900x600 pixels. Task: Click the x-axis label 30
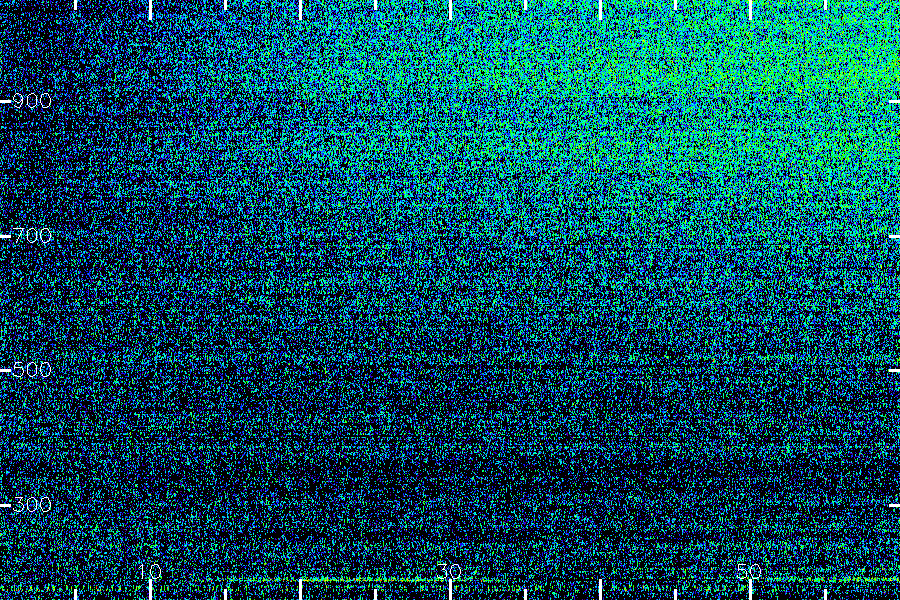(x=449, y=571)
